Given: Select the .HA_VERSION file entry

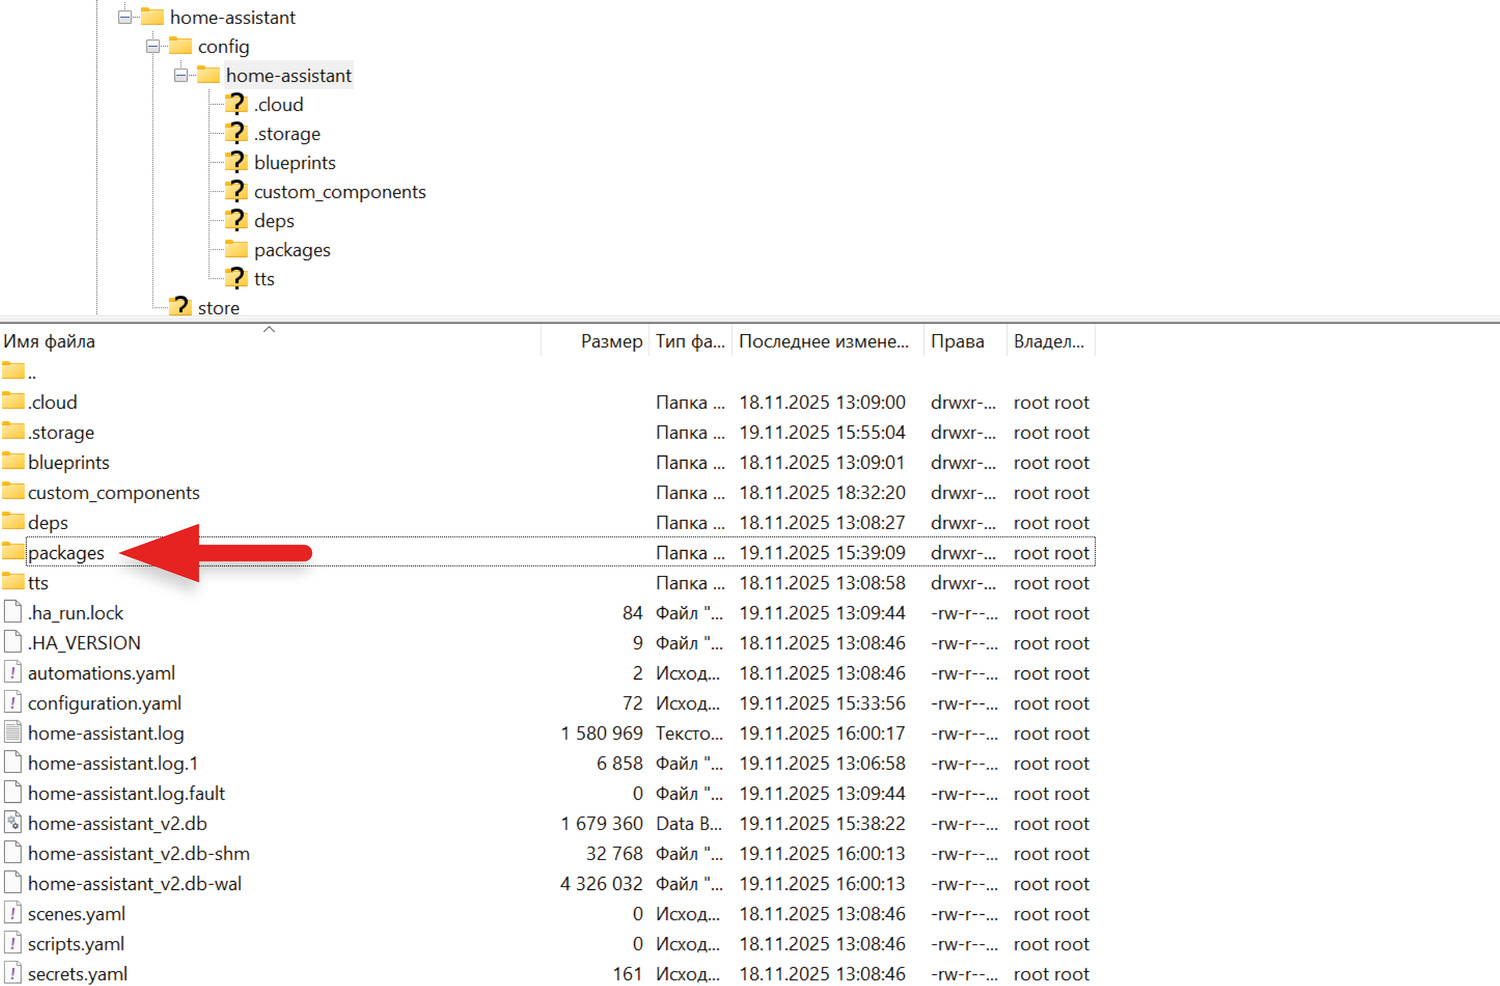Looking at the screenshot, I should tap(84, 643).
